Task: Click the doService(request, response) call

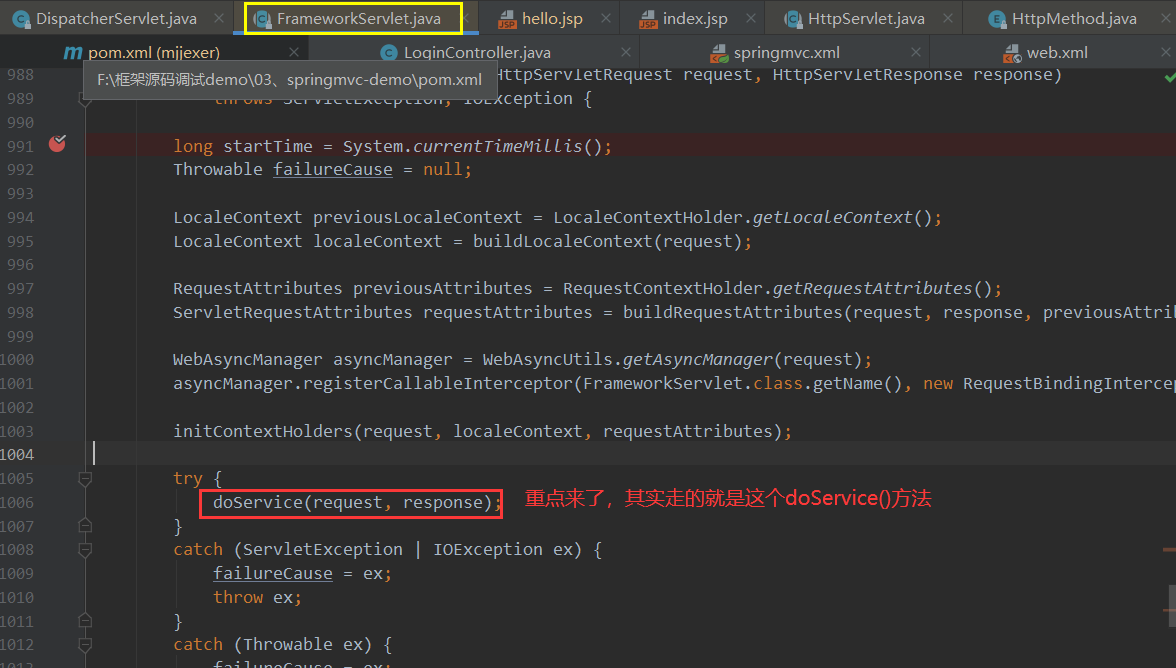Action: (351, 502)
